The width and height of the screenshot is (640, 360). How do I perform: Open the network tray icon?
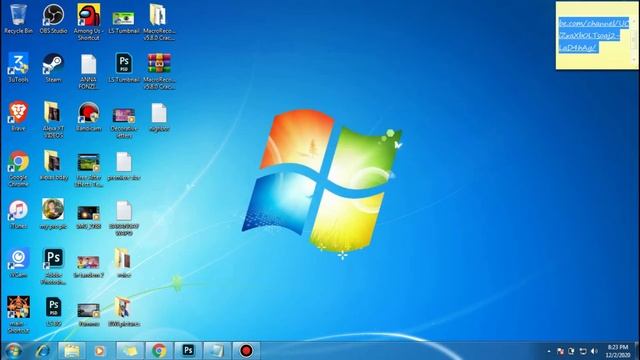(x=583, y=351)
